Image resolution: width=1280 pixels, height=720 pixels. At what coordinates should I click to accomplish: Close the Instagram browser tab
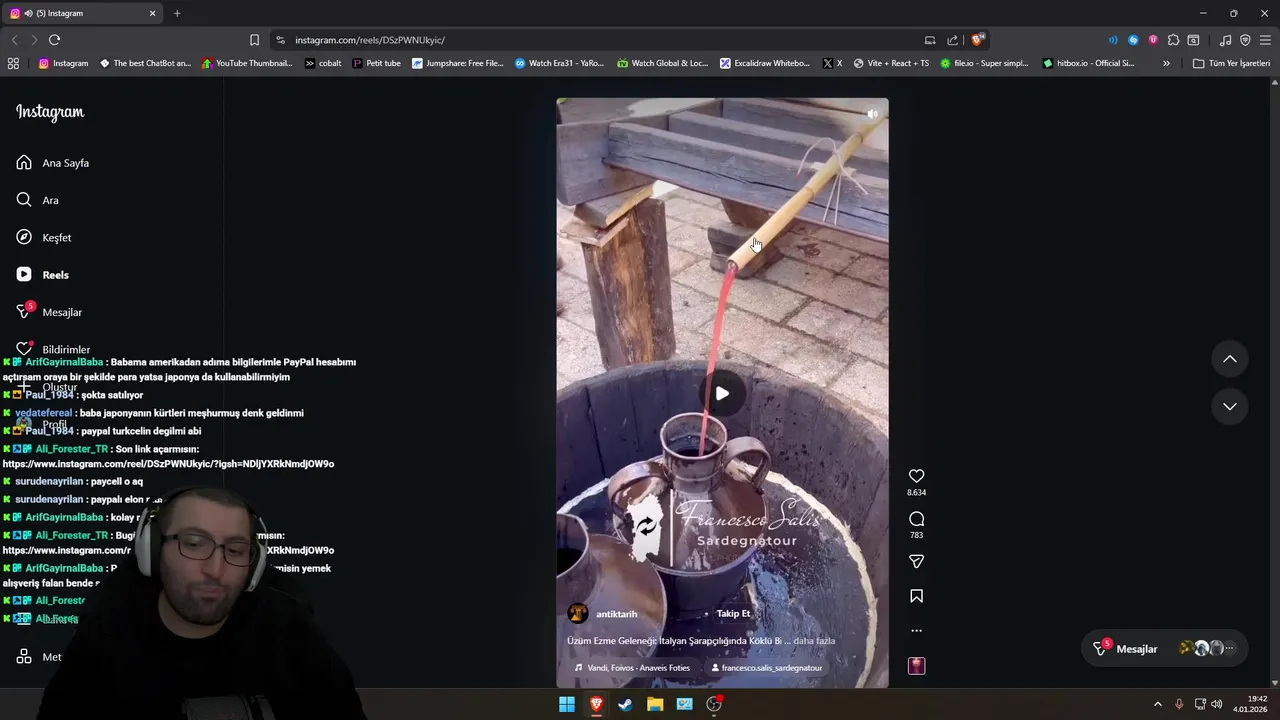(153, 13)
